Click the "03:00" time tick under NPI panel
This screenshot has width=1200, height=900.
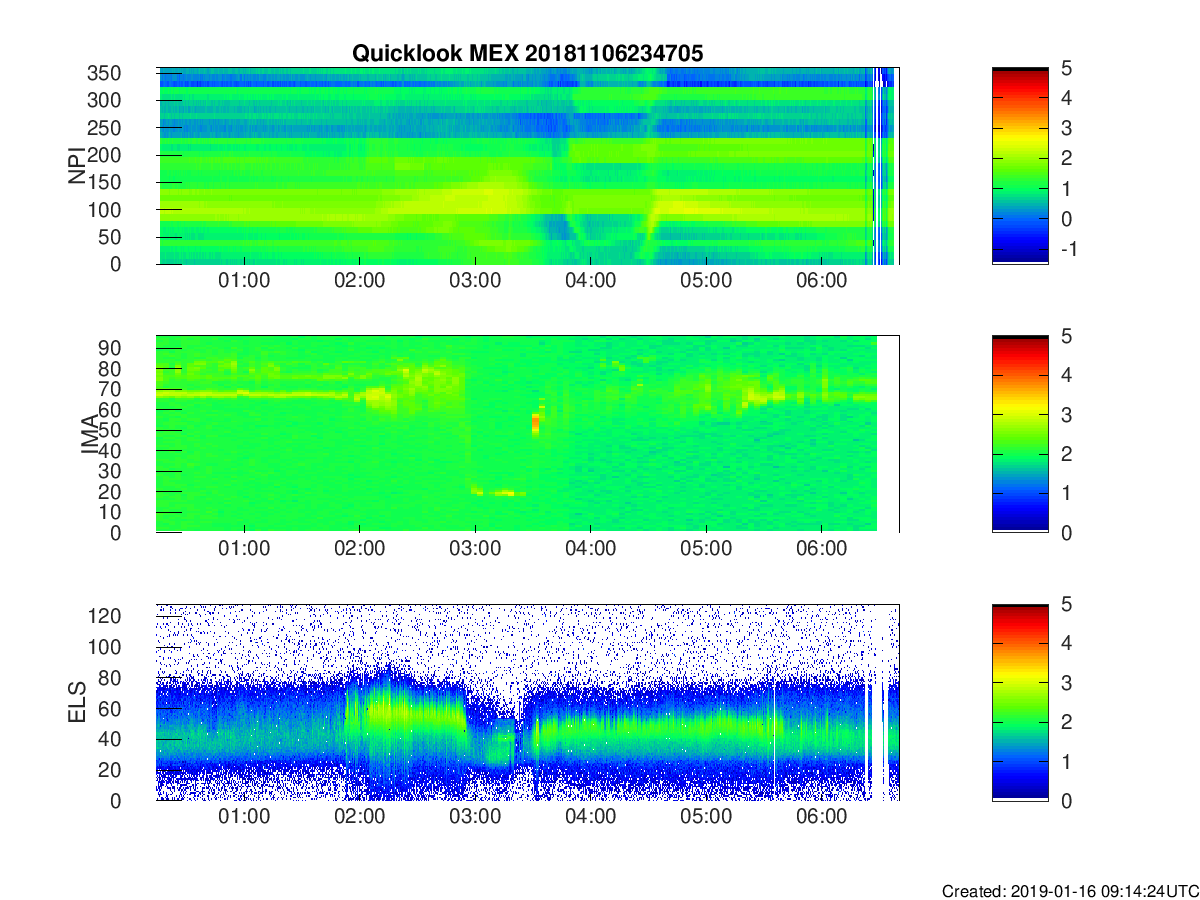(x=475, y=281)
